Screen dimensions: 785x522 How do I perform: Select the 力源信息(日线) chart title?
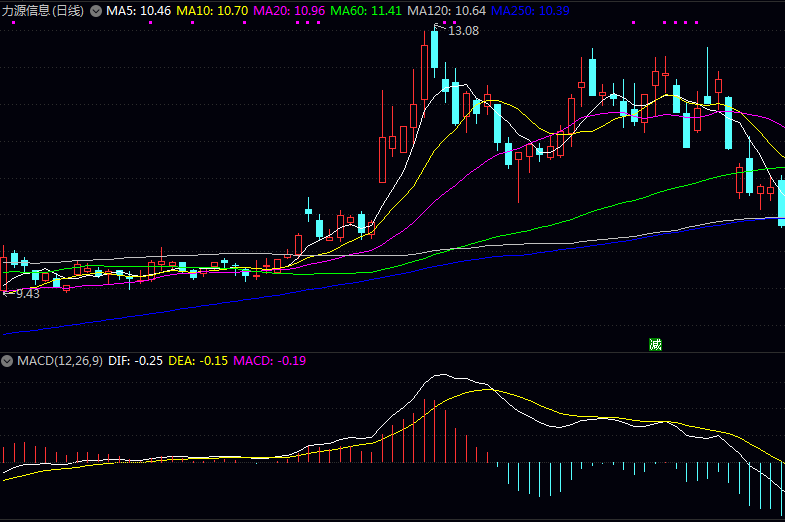click(x=43, y=11)
